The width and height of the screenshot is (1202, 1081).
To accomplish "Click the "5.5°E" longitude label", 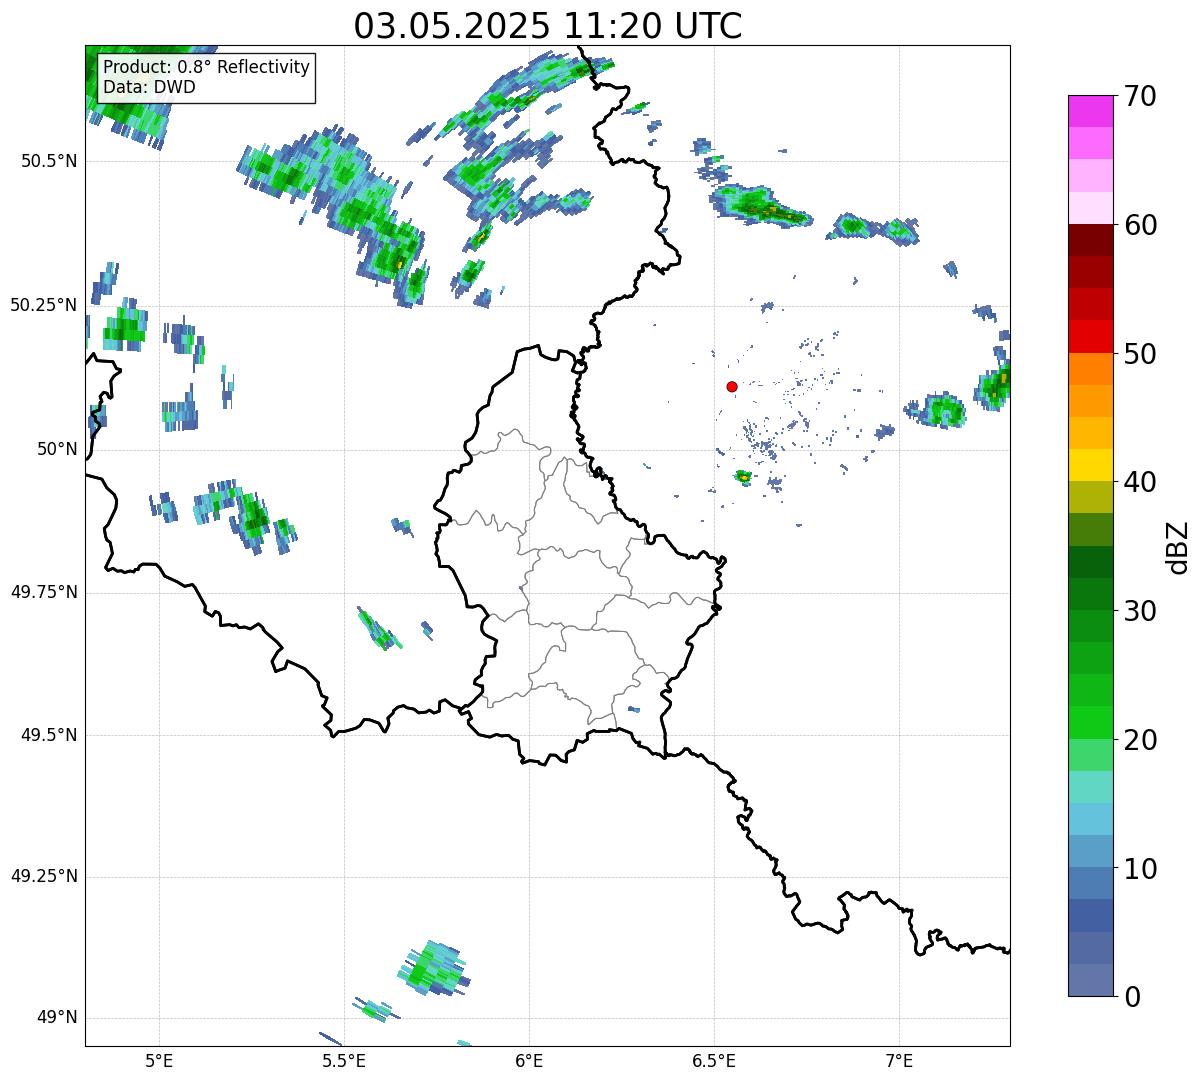I will (344, 1060).
